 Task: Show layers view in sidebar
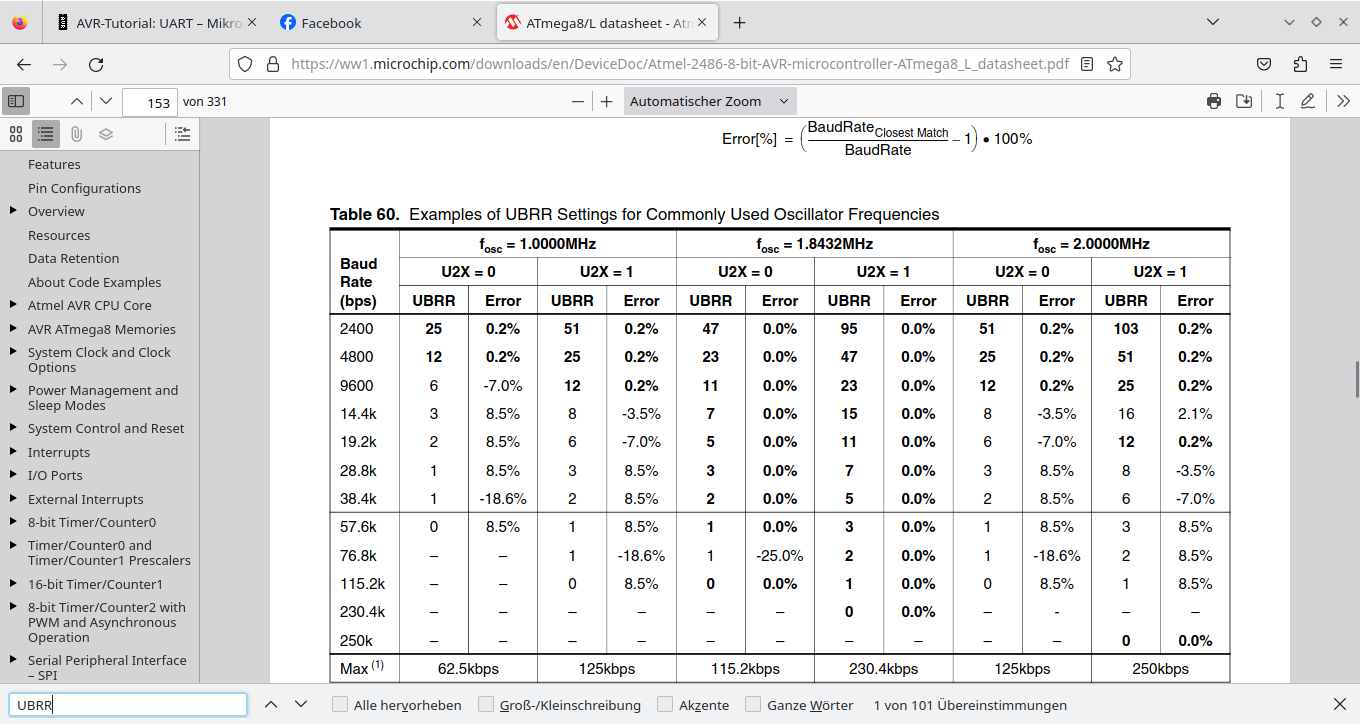106,134
